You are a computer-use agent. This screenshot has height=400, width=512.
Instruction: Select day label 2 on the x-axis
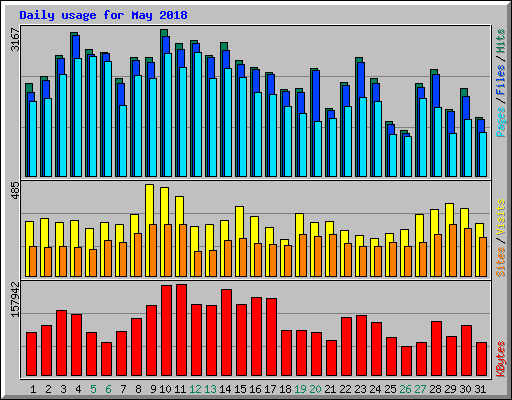click(x=48, y=389)
